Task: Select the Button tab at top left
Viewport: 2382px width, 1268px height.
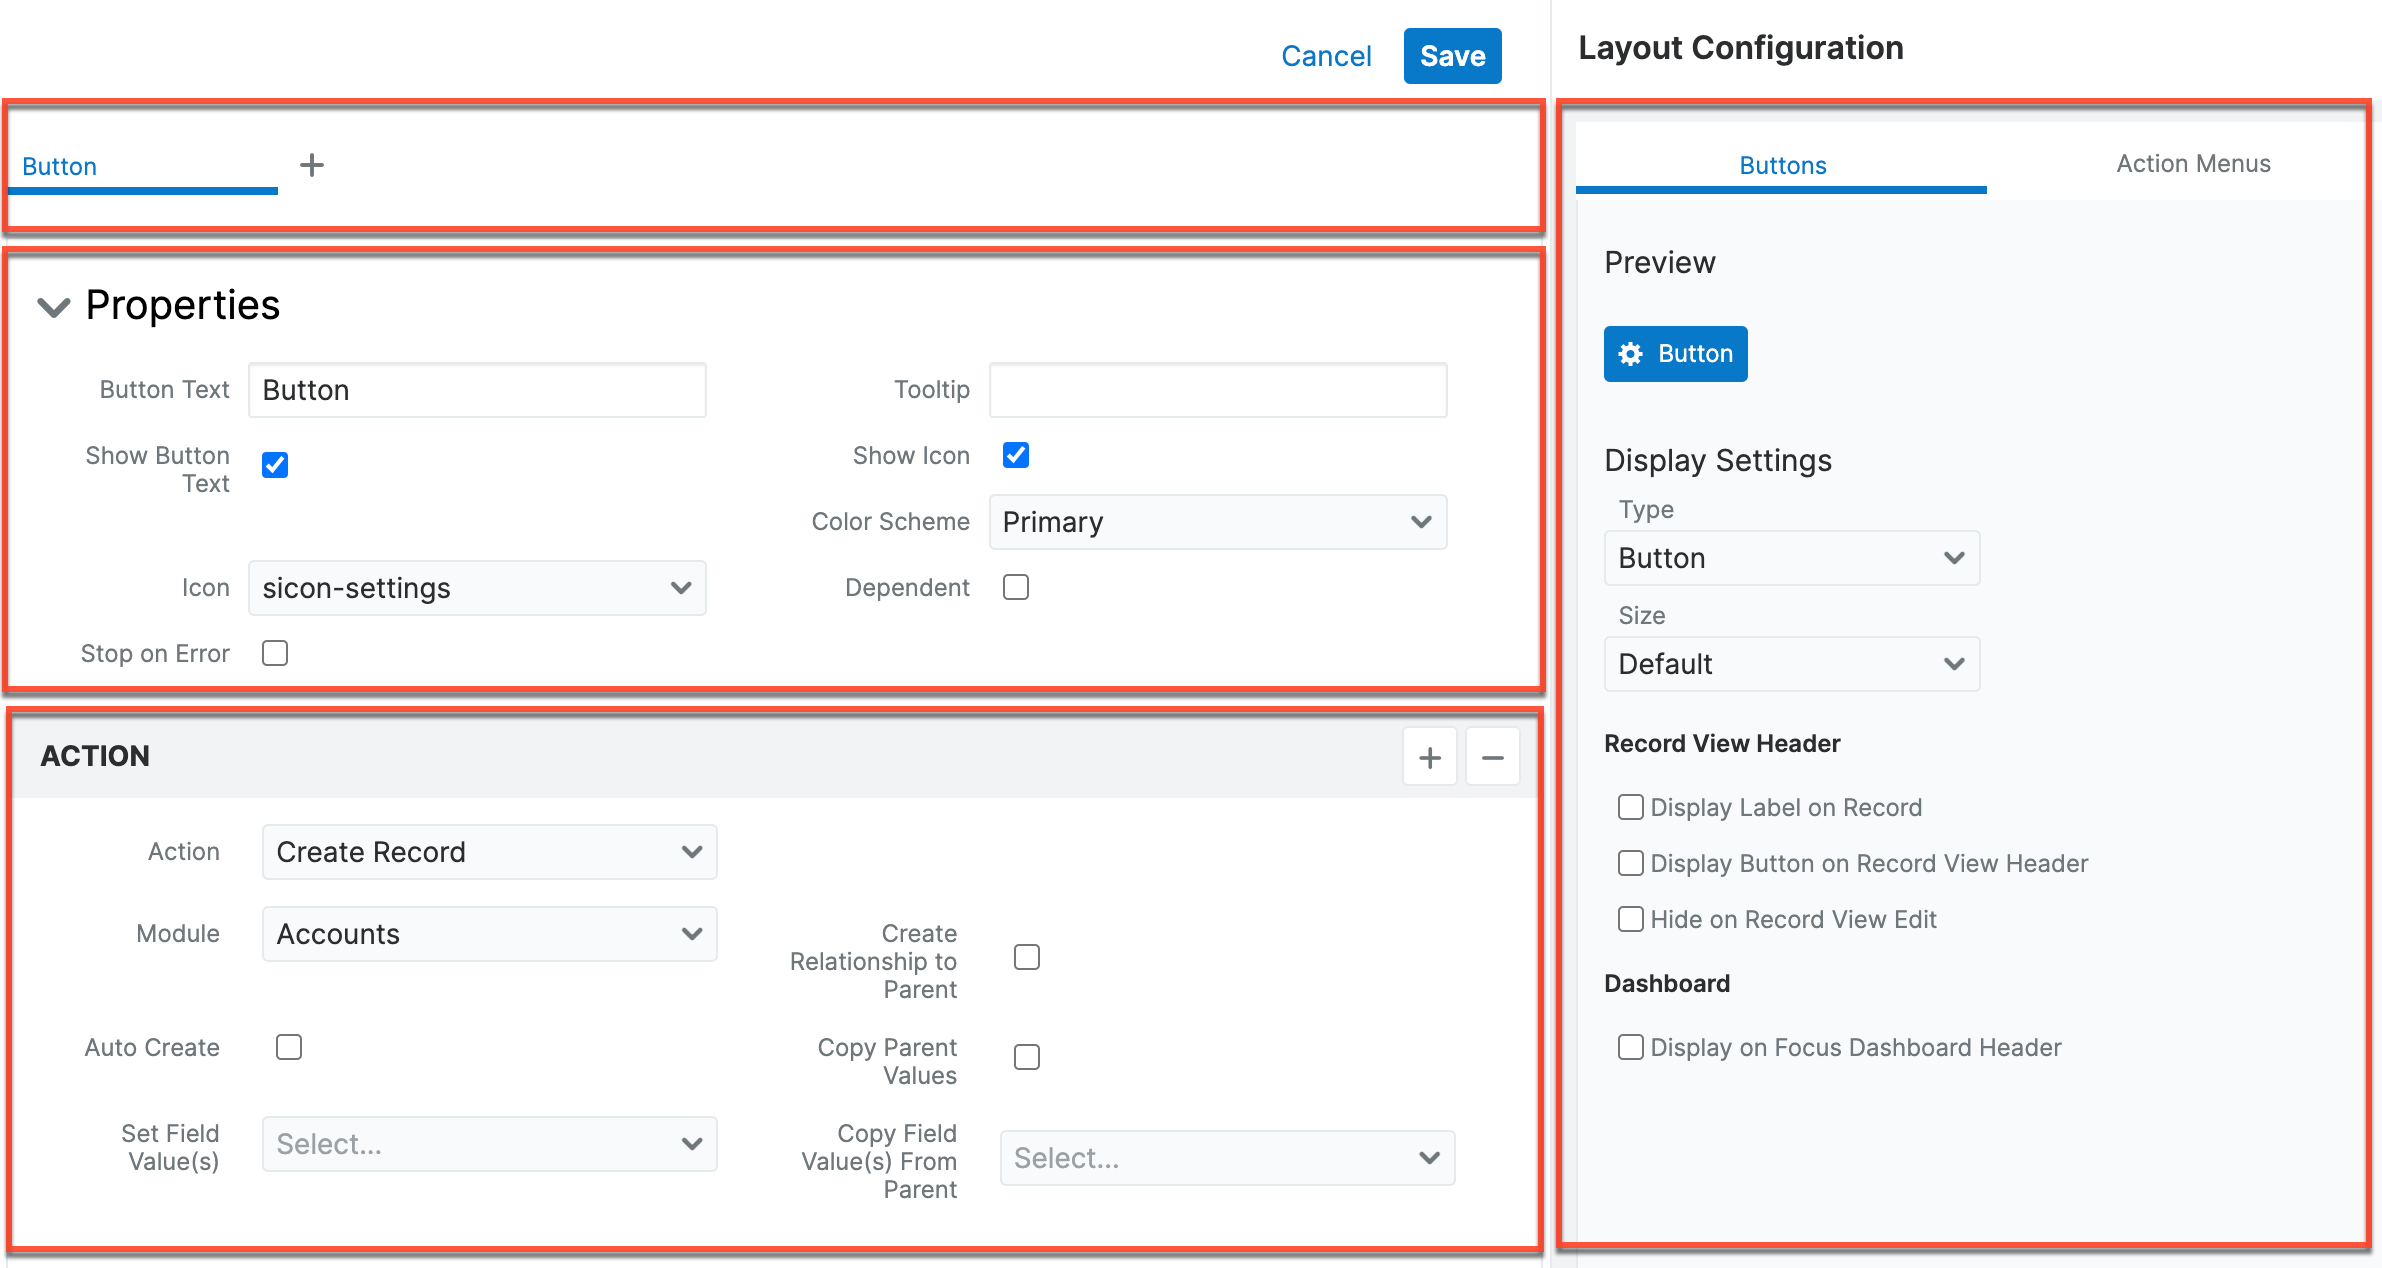Action: (x=59, y=165)
